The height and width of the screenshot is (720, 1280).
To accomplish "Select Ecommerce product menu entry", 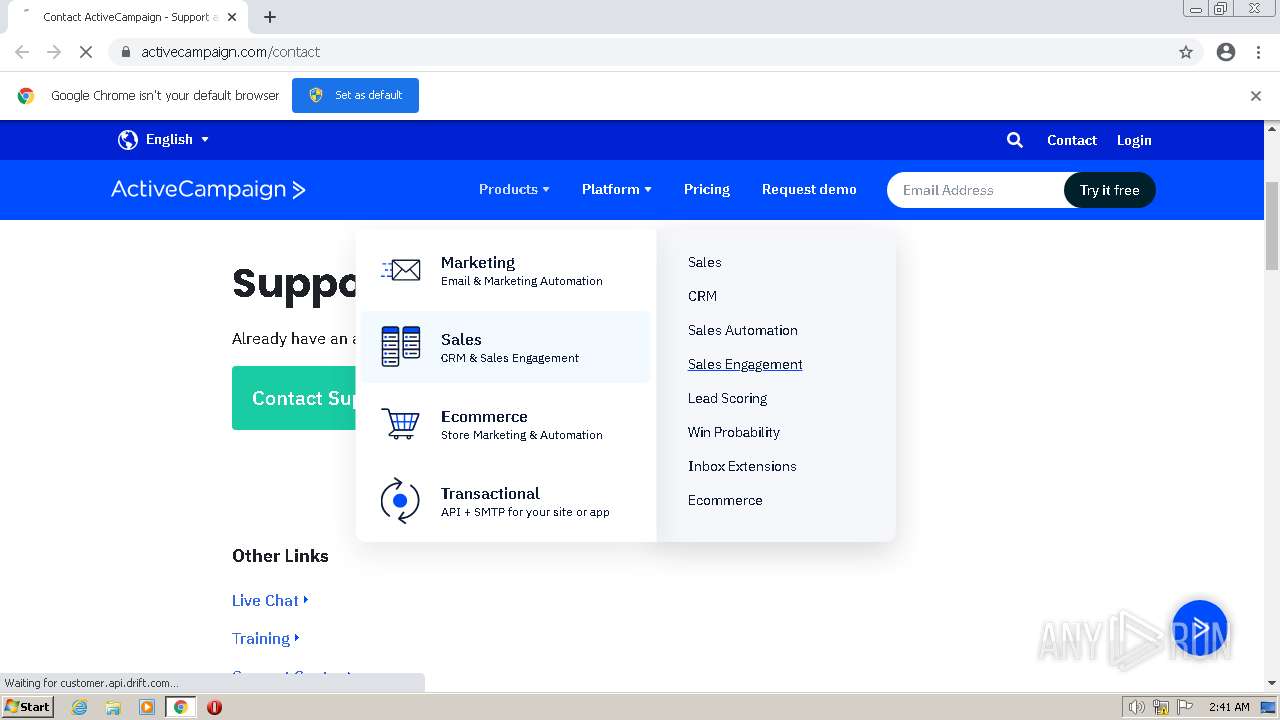I will (506, 424).
